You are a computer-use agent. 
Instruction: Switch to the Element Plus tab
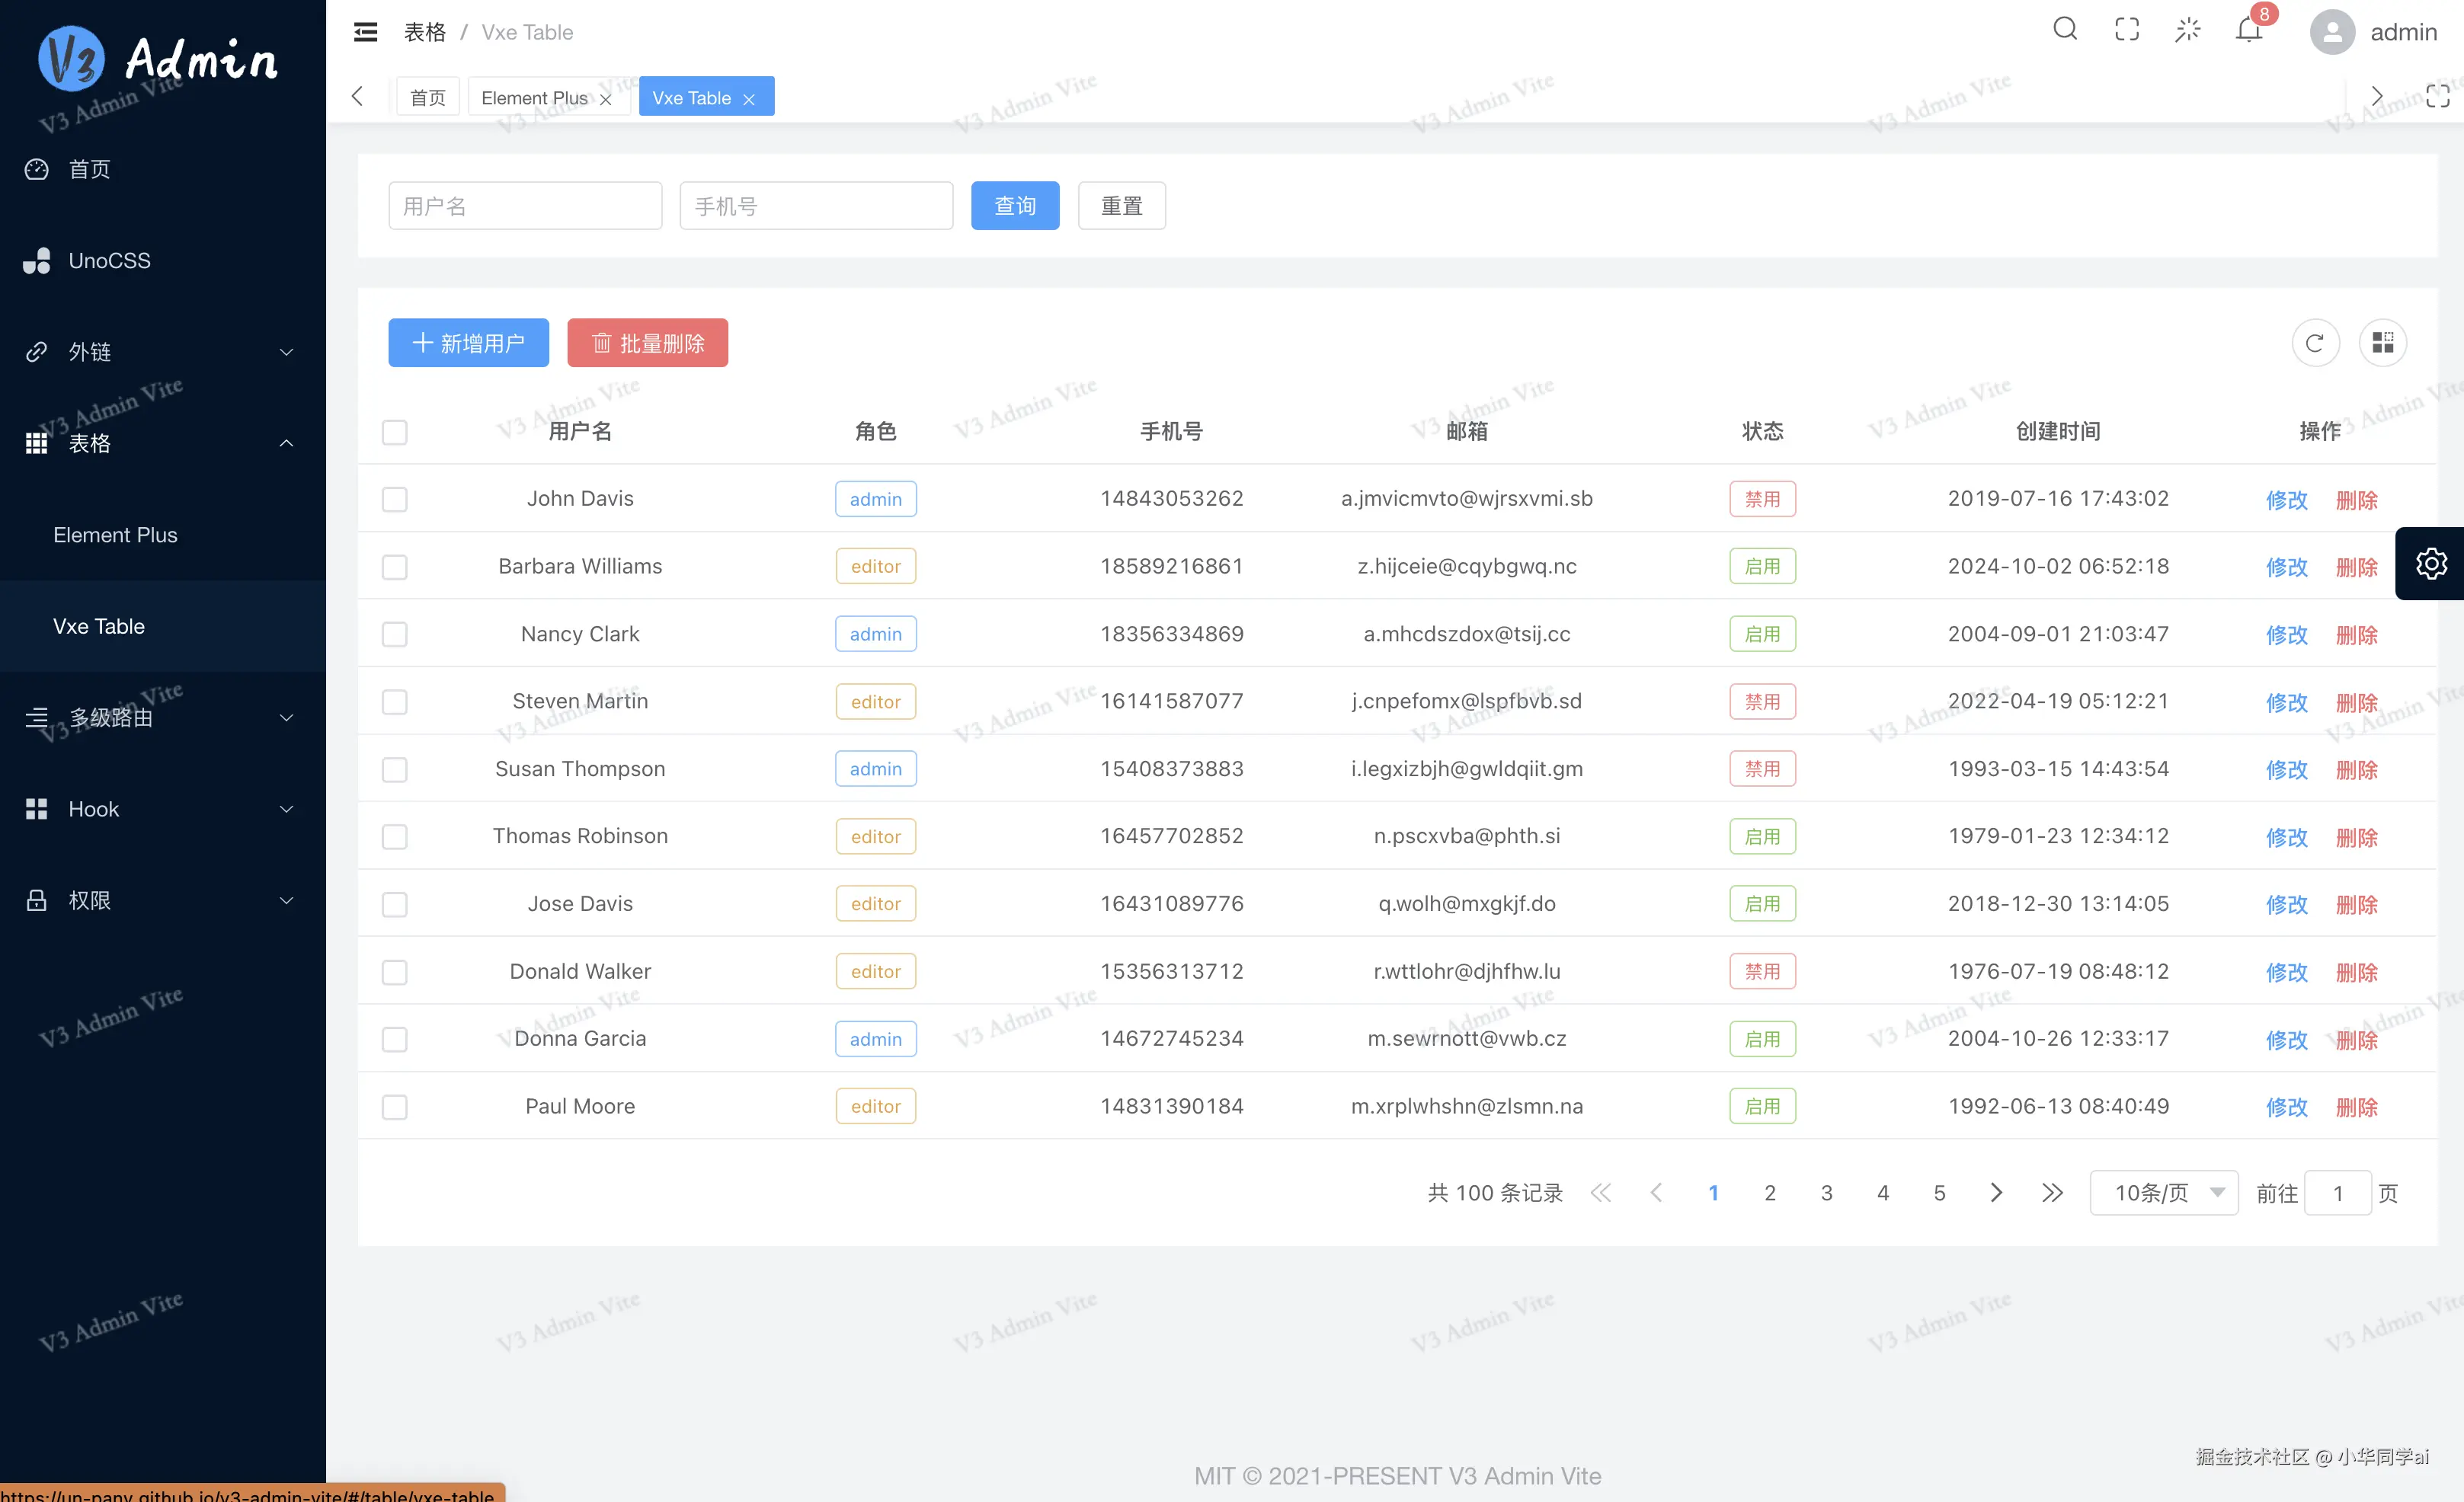534,98
